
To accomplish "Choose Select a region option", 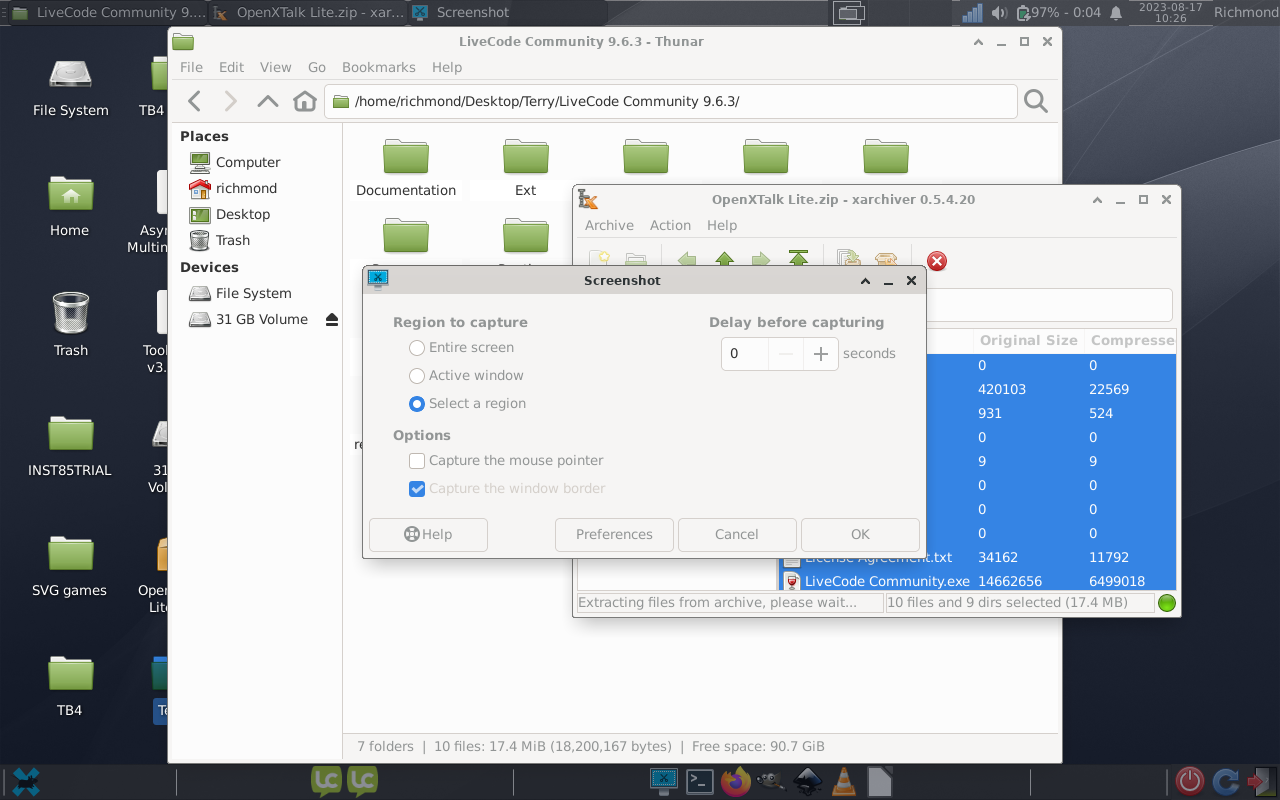I will coord(467,404).
